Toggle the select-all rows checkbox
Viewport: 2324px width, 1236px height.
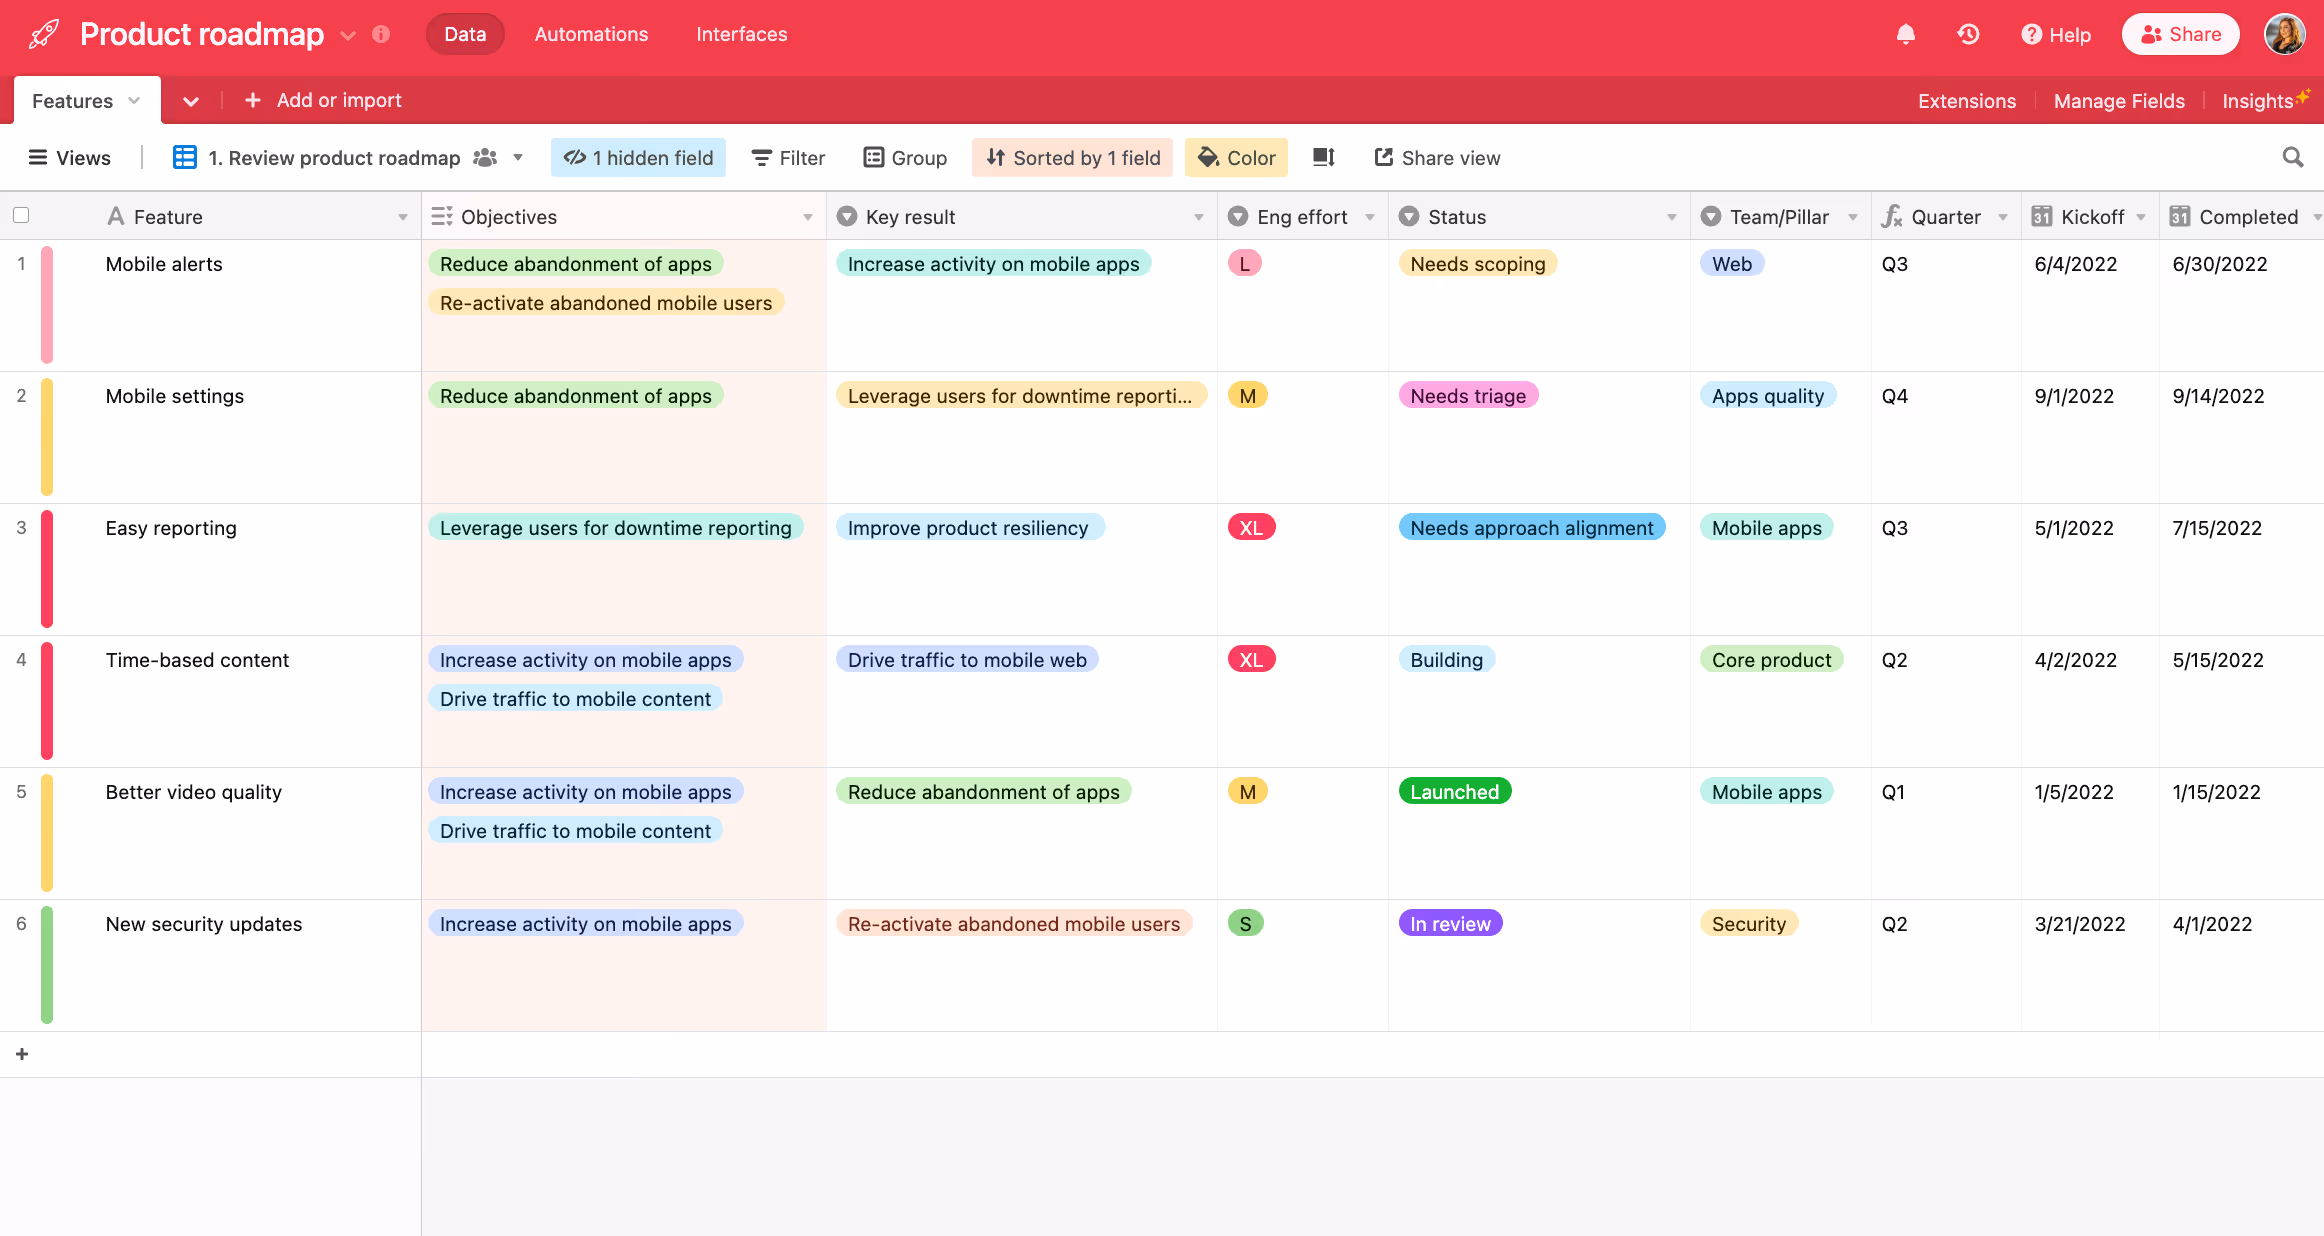(21, 216)
